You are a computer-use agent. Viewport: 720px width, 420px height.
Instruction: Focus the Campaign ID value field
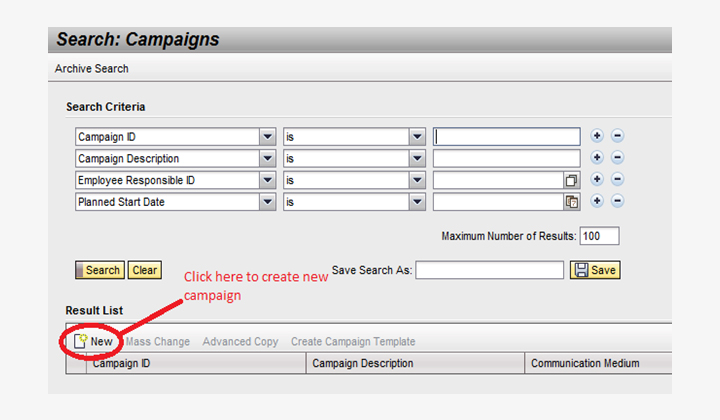tap(507, 137)
